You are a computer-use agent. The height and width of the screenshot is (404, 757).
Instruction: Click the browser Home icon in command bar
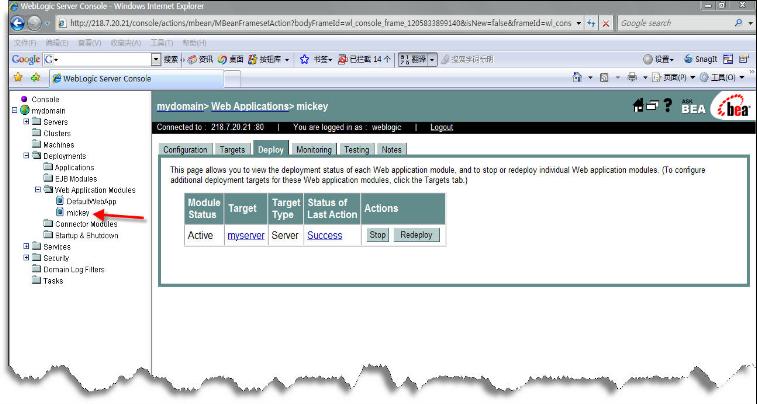pos(577,77)
